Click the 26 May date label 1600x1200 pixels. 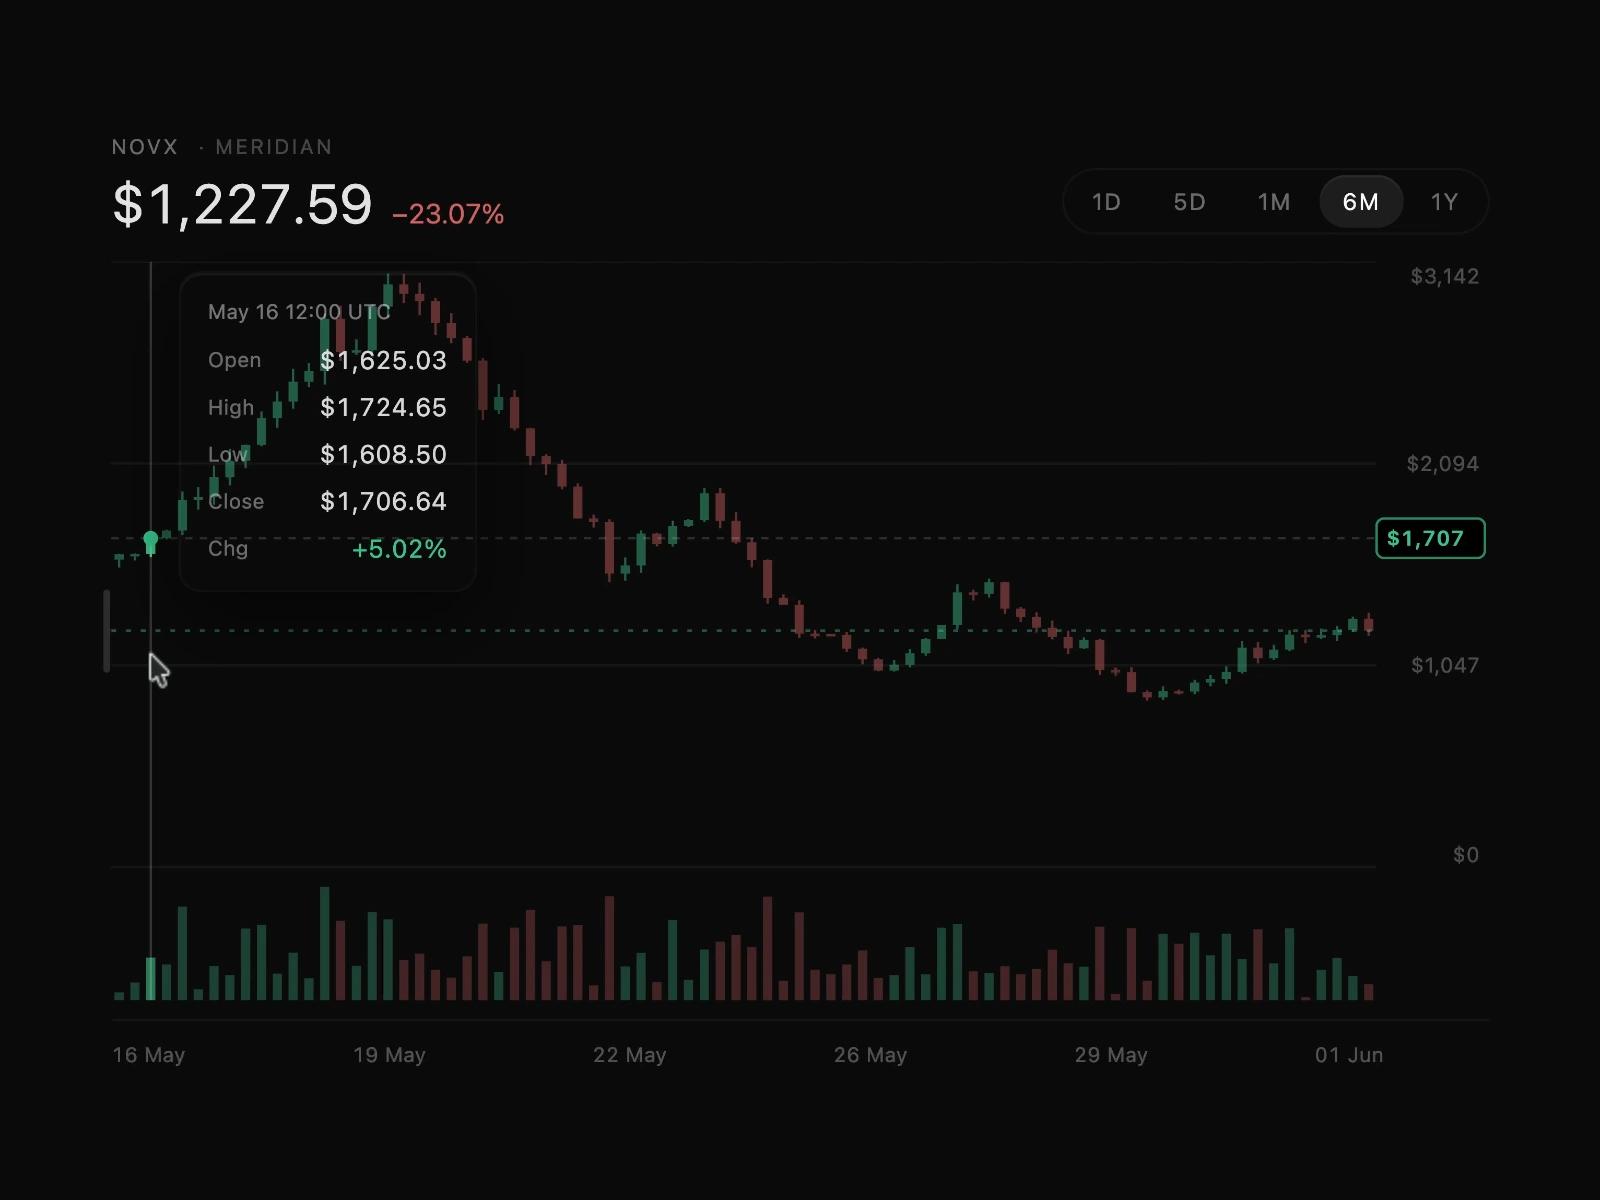click(x=870, y=1055)
